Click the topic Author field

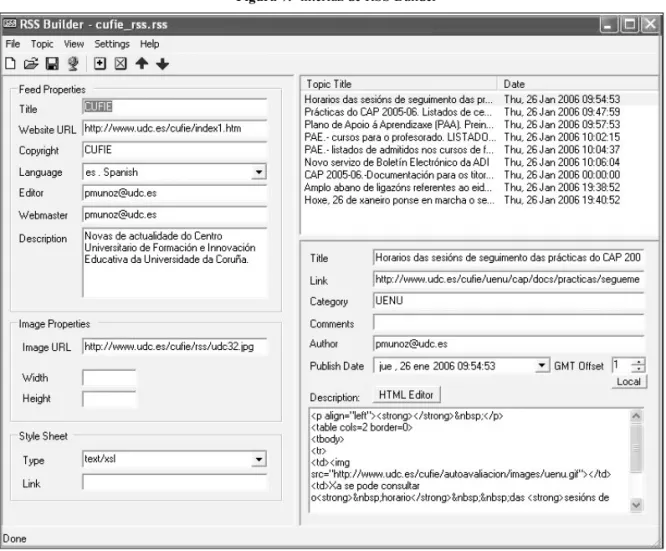pos(508,344)
